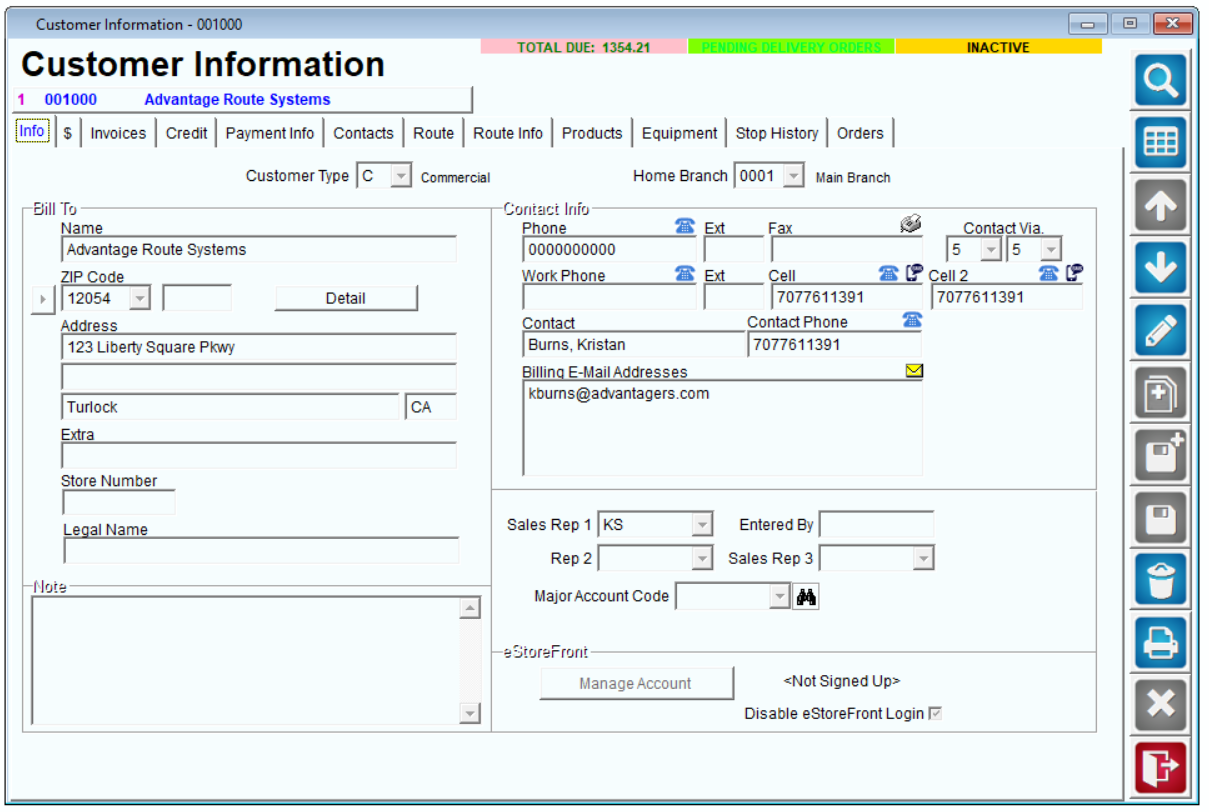This screenshot has width=1209, height=812.
Task: Click the gray X cancel icon
Action: 1160,705
